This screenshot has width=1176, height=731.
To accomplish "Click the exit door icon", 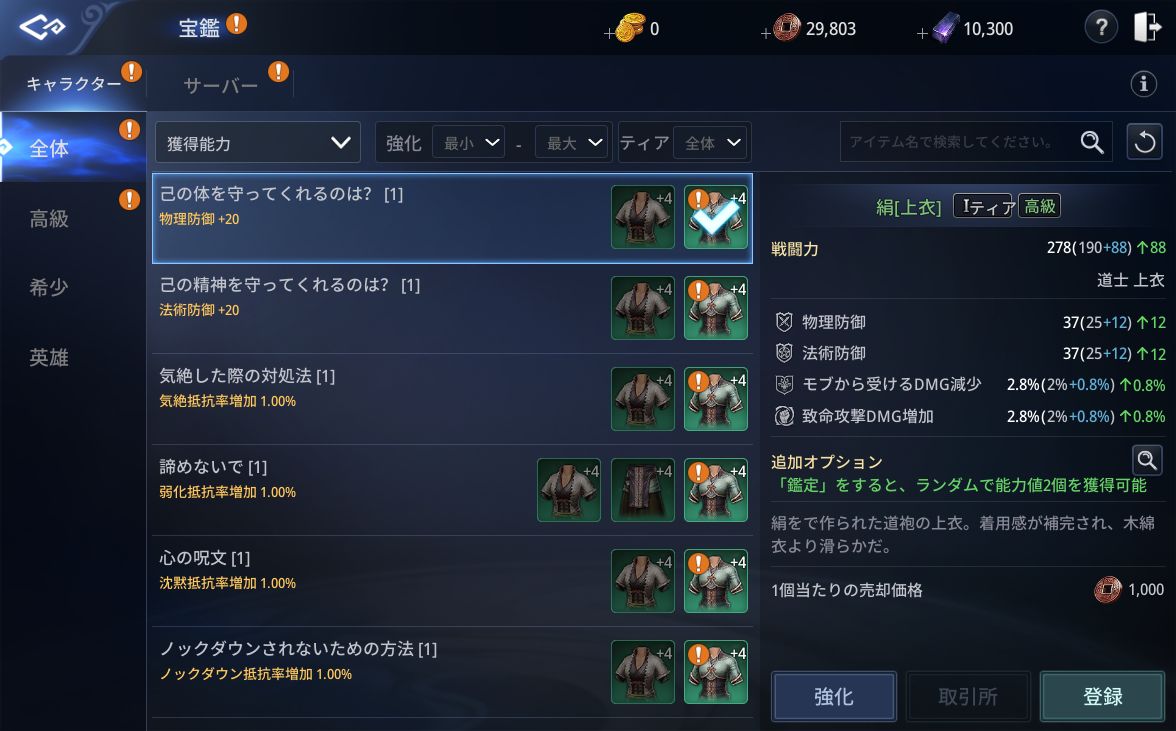I will click(x=1147, y=27).
